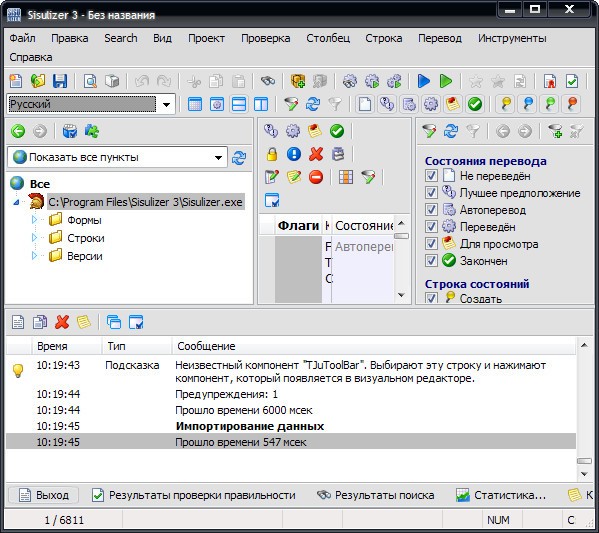The height and width of the screenshot is (533, 599).
Task: Click the yellow padlock lock icon
Action: tap(272, 154)
